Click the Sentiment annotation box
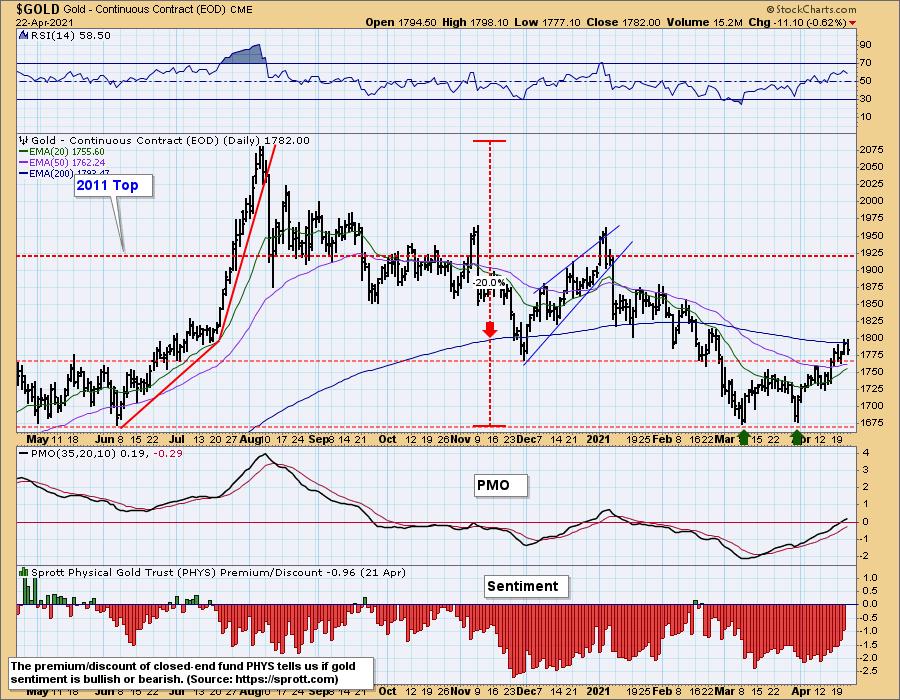 coord(526,586)
